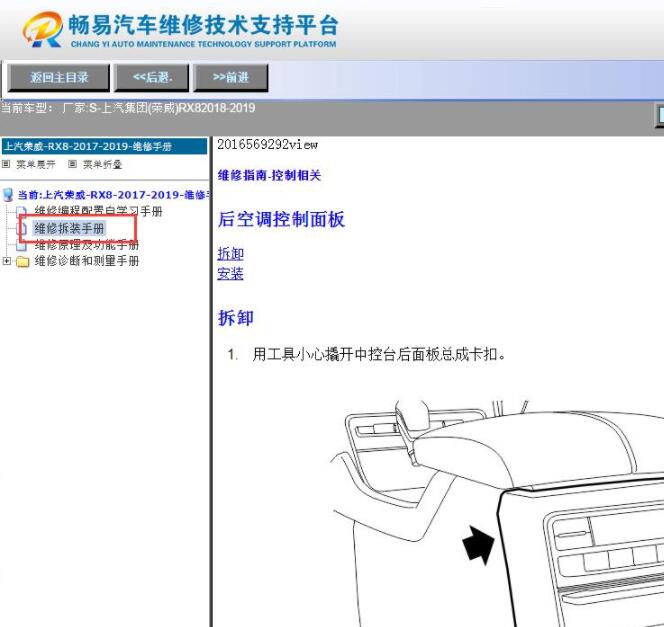Viewport: 664px width, 627px height.
Task: Open 维修拆装手册 tree item
Action: click(x=69, y=229)
